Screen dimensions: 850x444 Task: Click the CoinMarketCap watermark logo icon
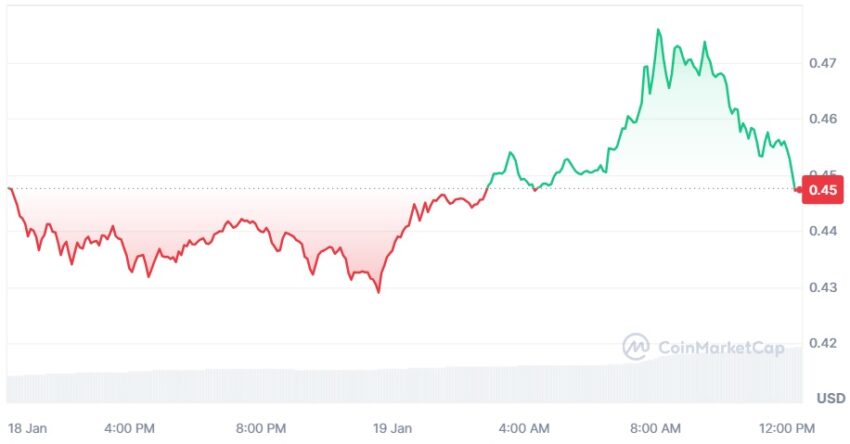point(636,347)
